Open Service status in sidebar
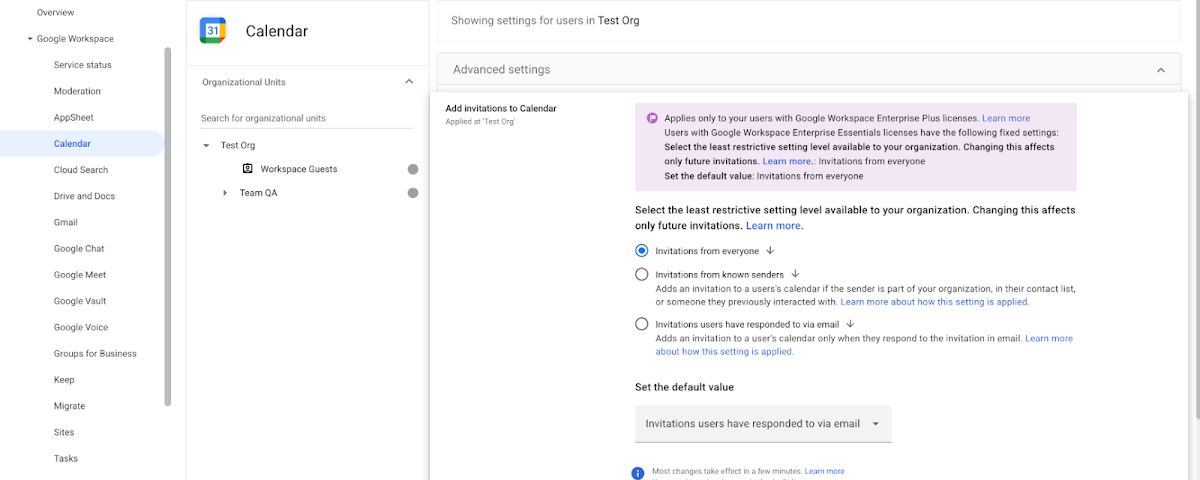The width and height of the screenshot is (1200, 480). click(83, 65)
